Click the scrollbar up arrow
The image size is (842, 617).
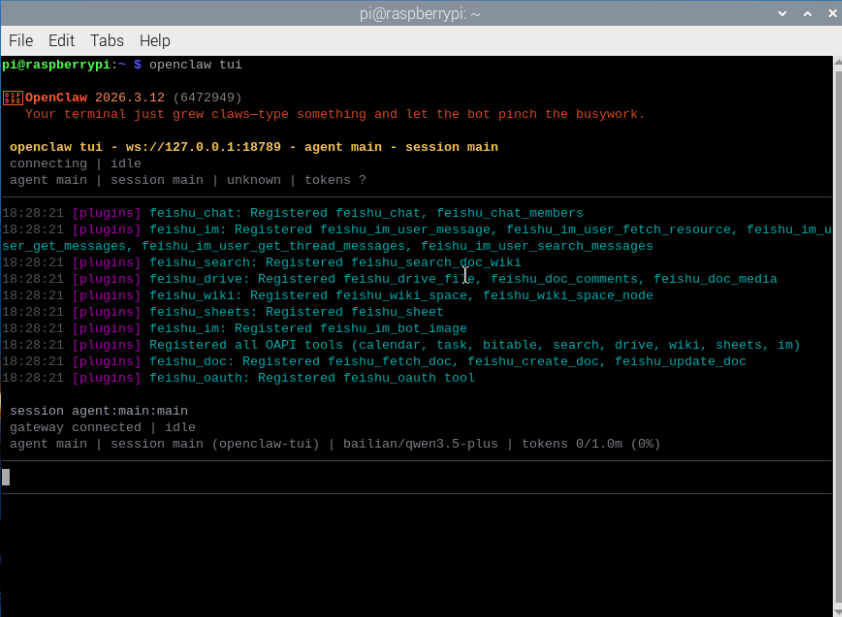pyautogui.click(x=838, y=62)
